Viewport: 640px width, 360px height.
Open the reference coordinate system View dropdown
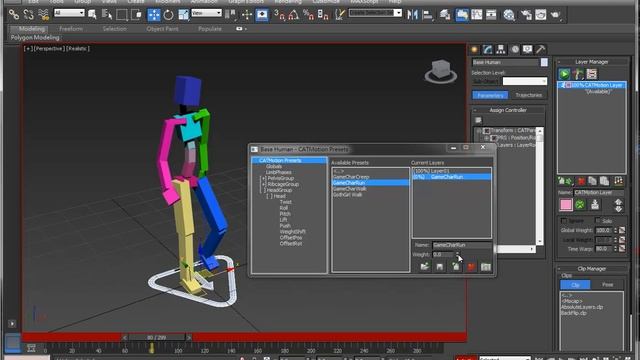[x=207, y=13]
